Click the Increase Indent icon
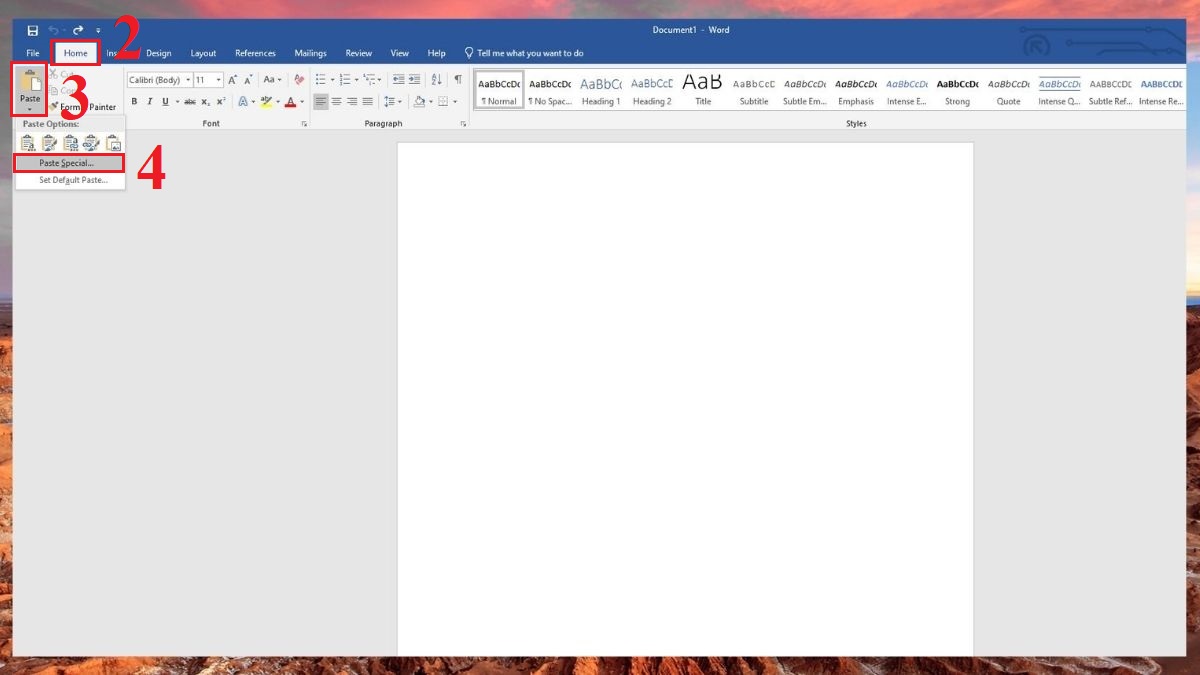Image resolution: width=1200 pixels, height=675 pixels. pyautogui.click(x=415, y=80)
